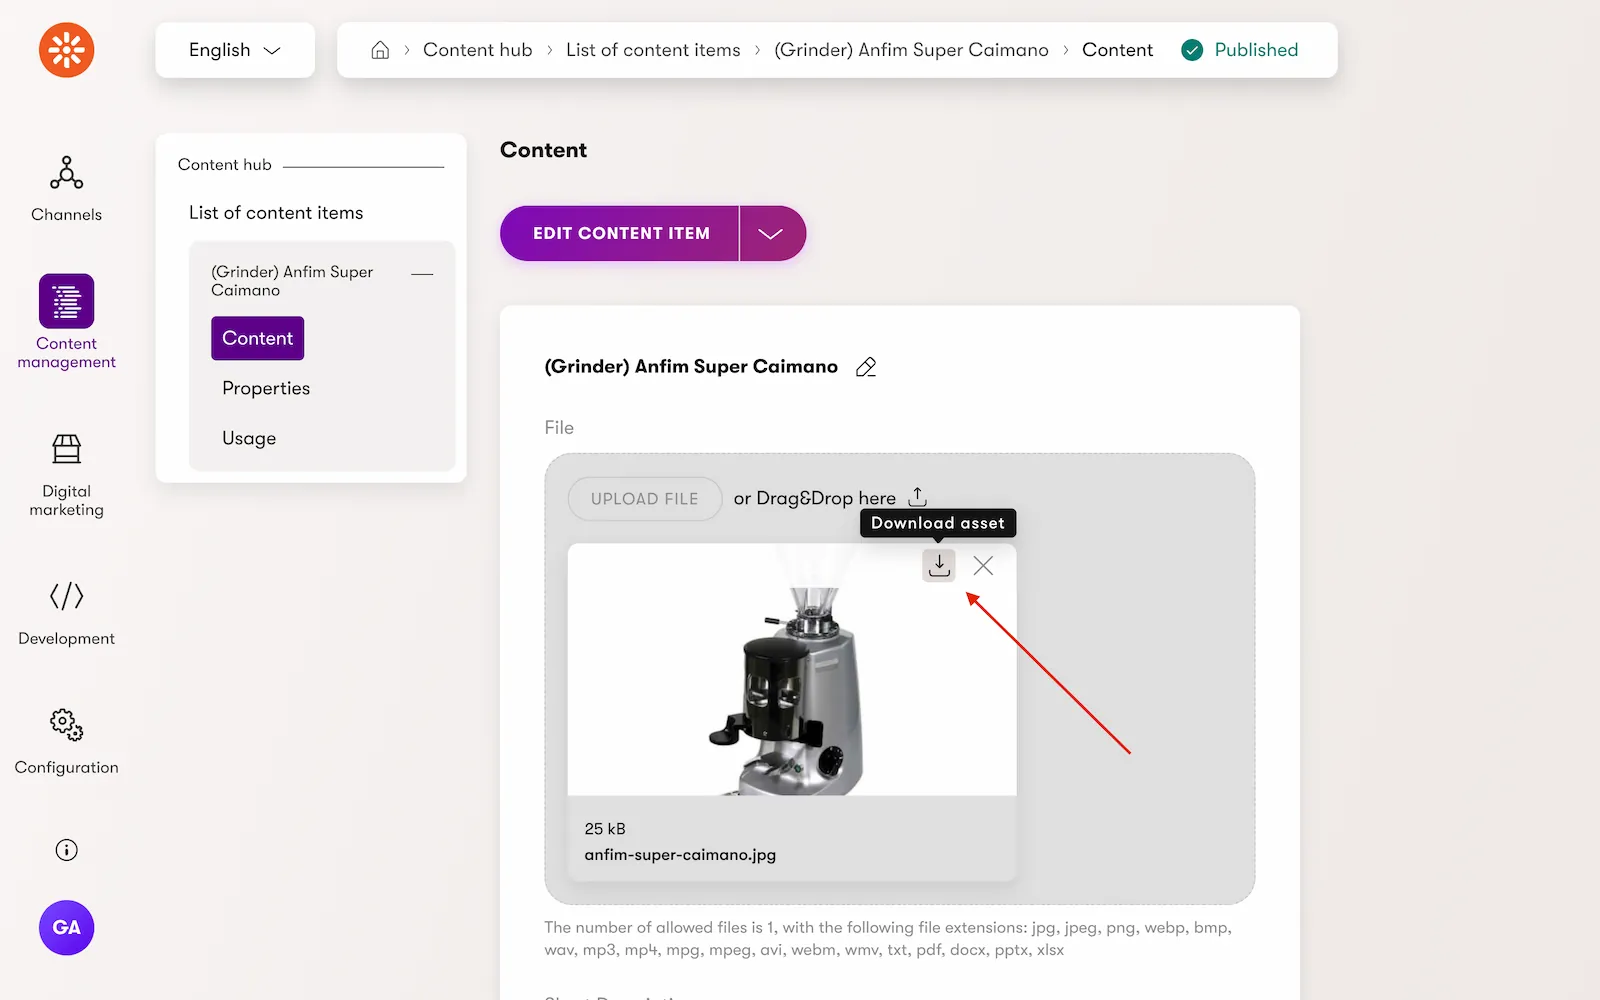Click the anfim-super-caimano.jpg file name
The image size is (1600, 1000).
pyautogui.click(x=680, y=855)
